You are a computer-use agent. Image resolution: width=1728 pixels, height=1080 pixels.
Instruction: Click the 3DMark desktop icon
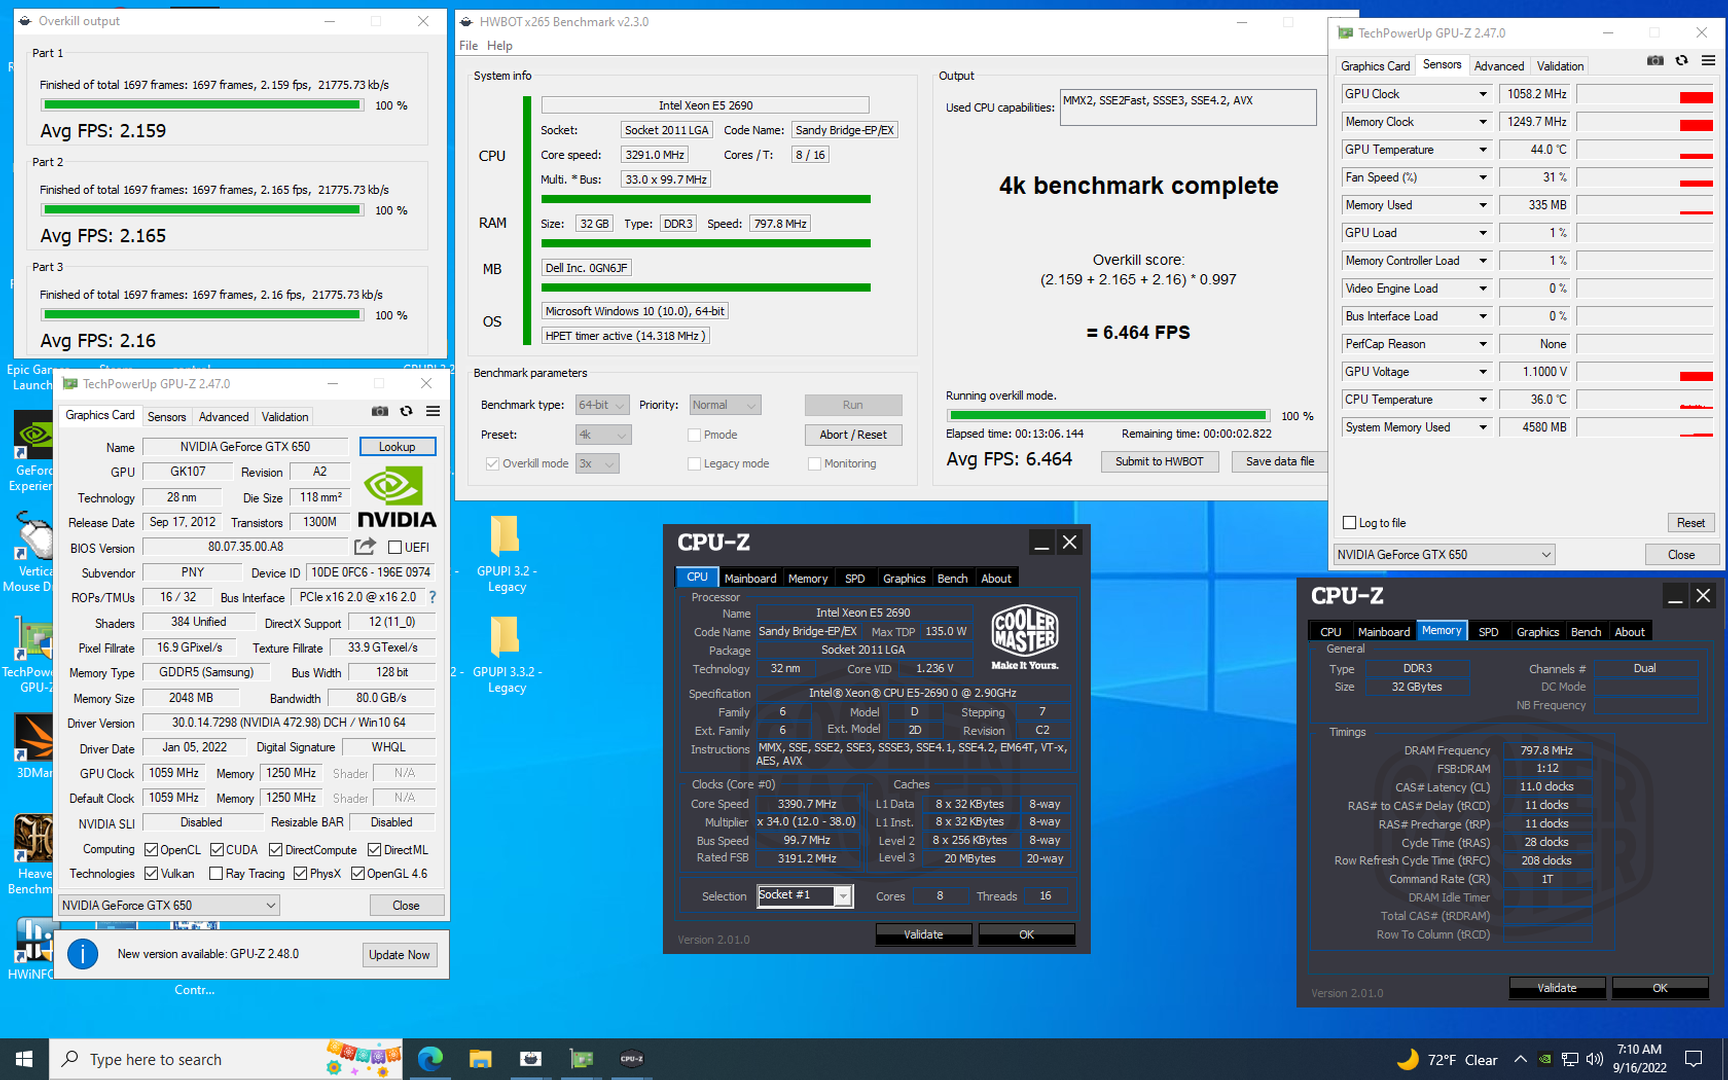coord(32,746)
